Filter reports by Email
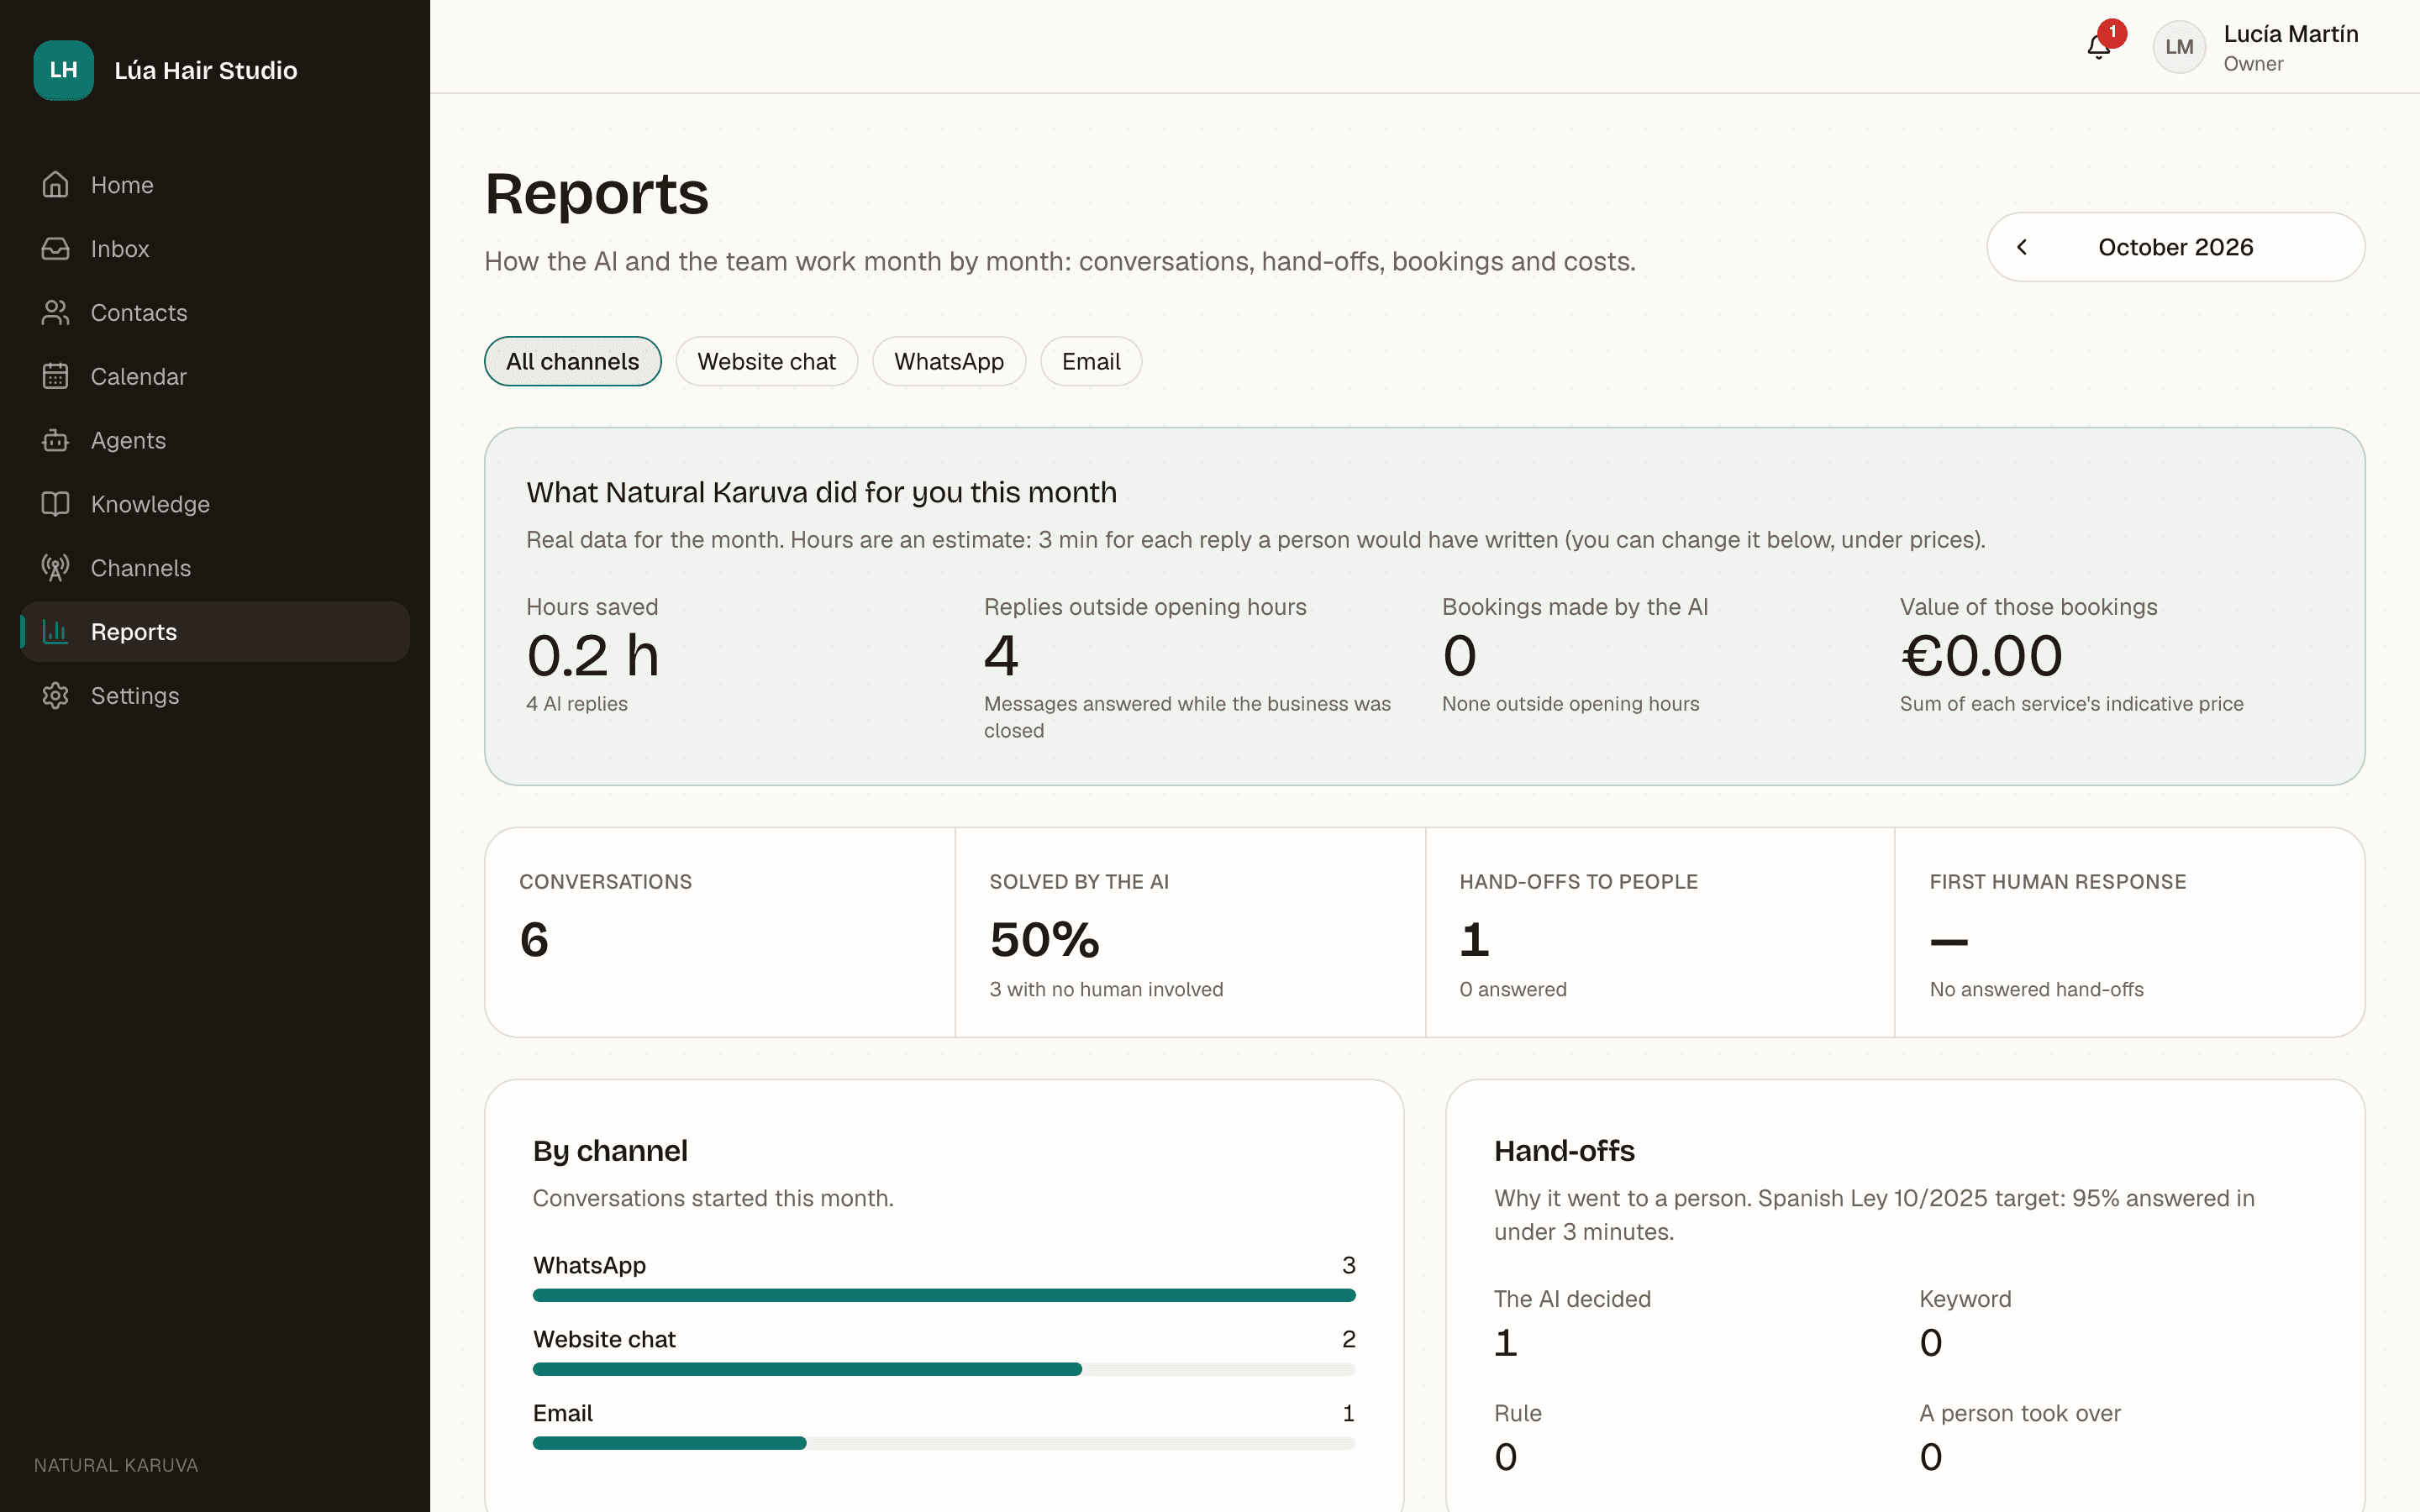This screenshot has height=1512, width=2420. 1091,361
